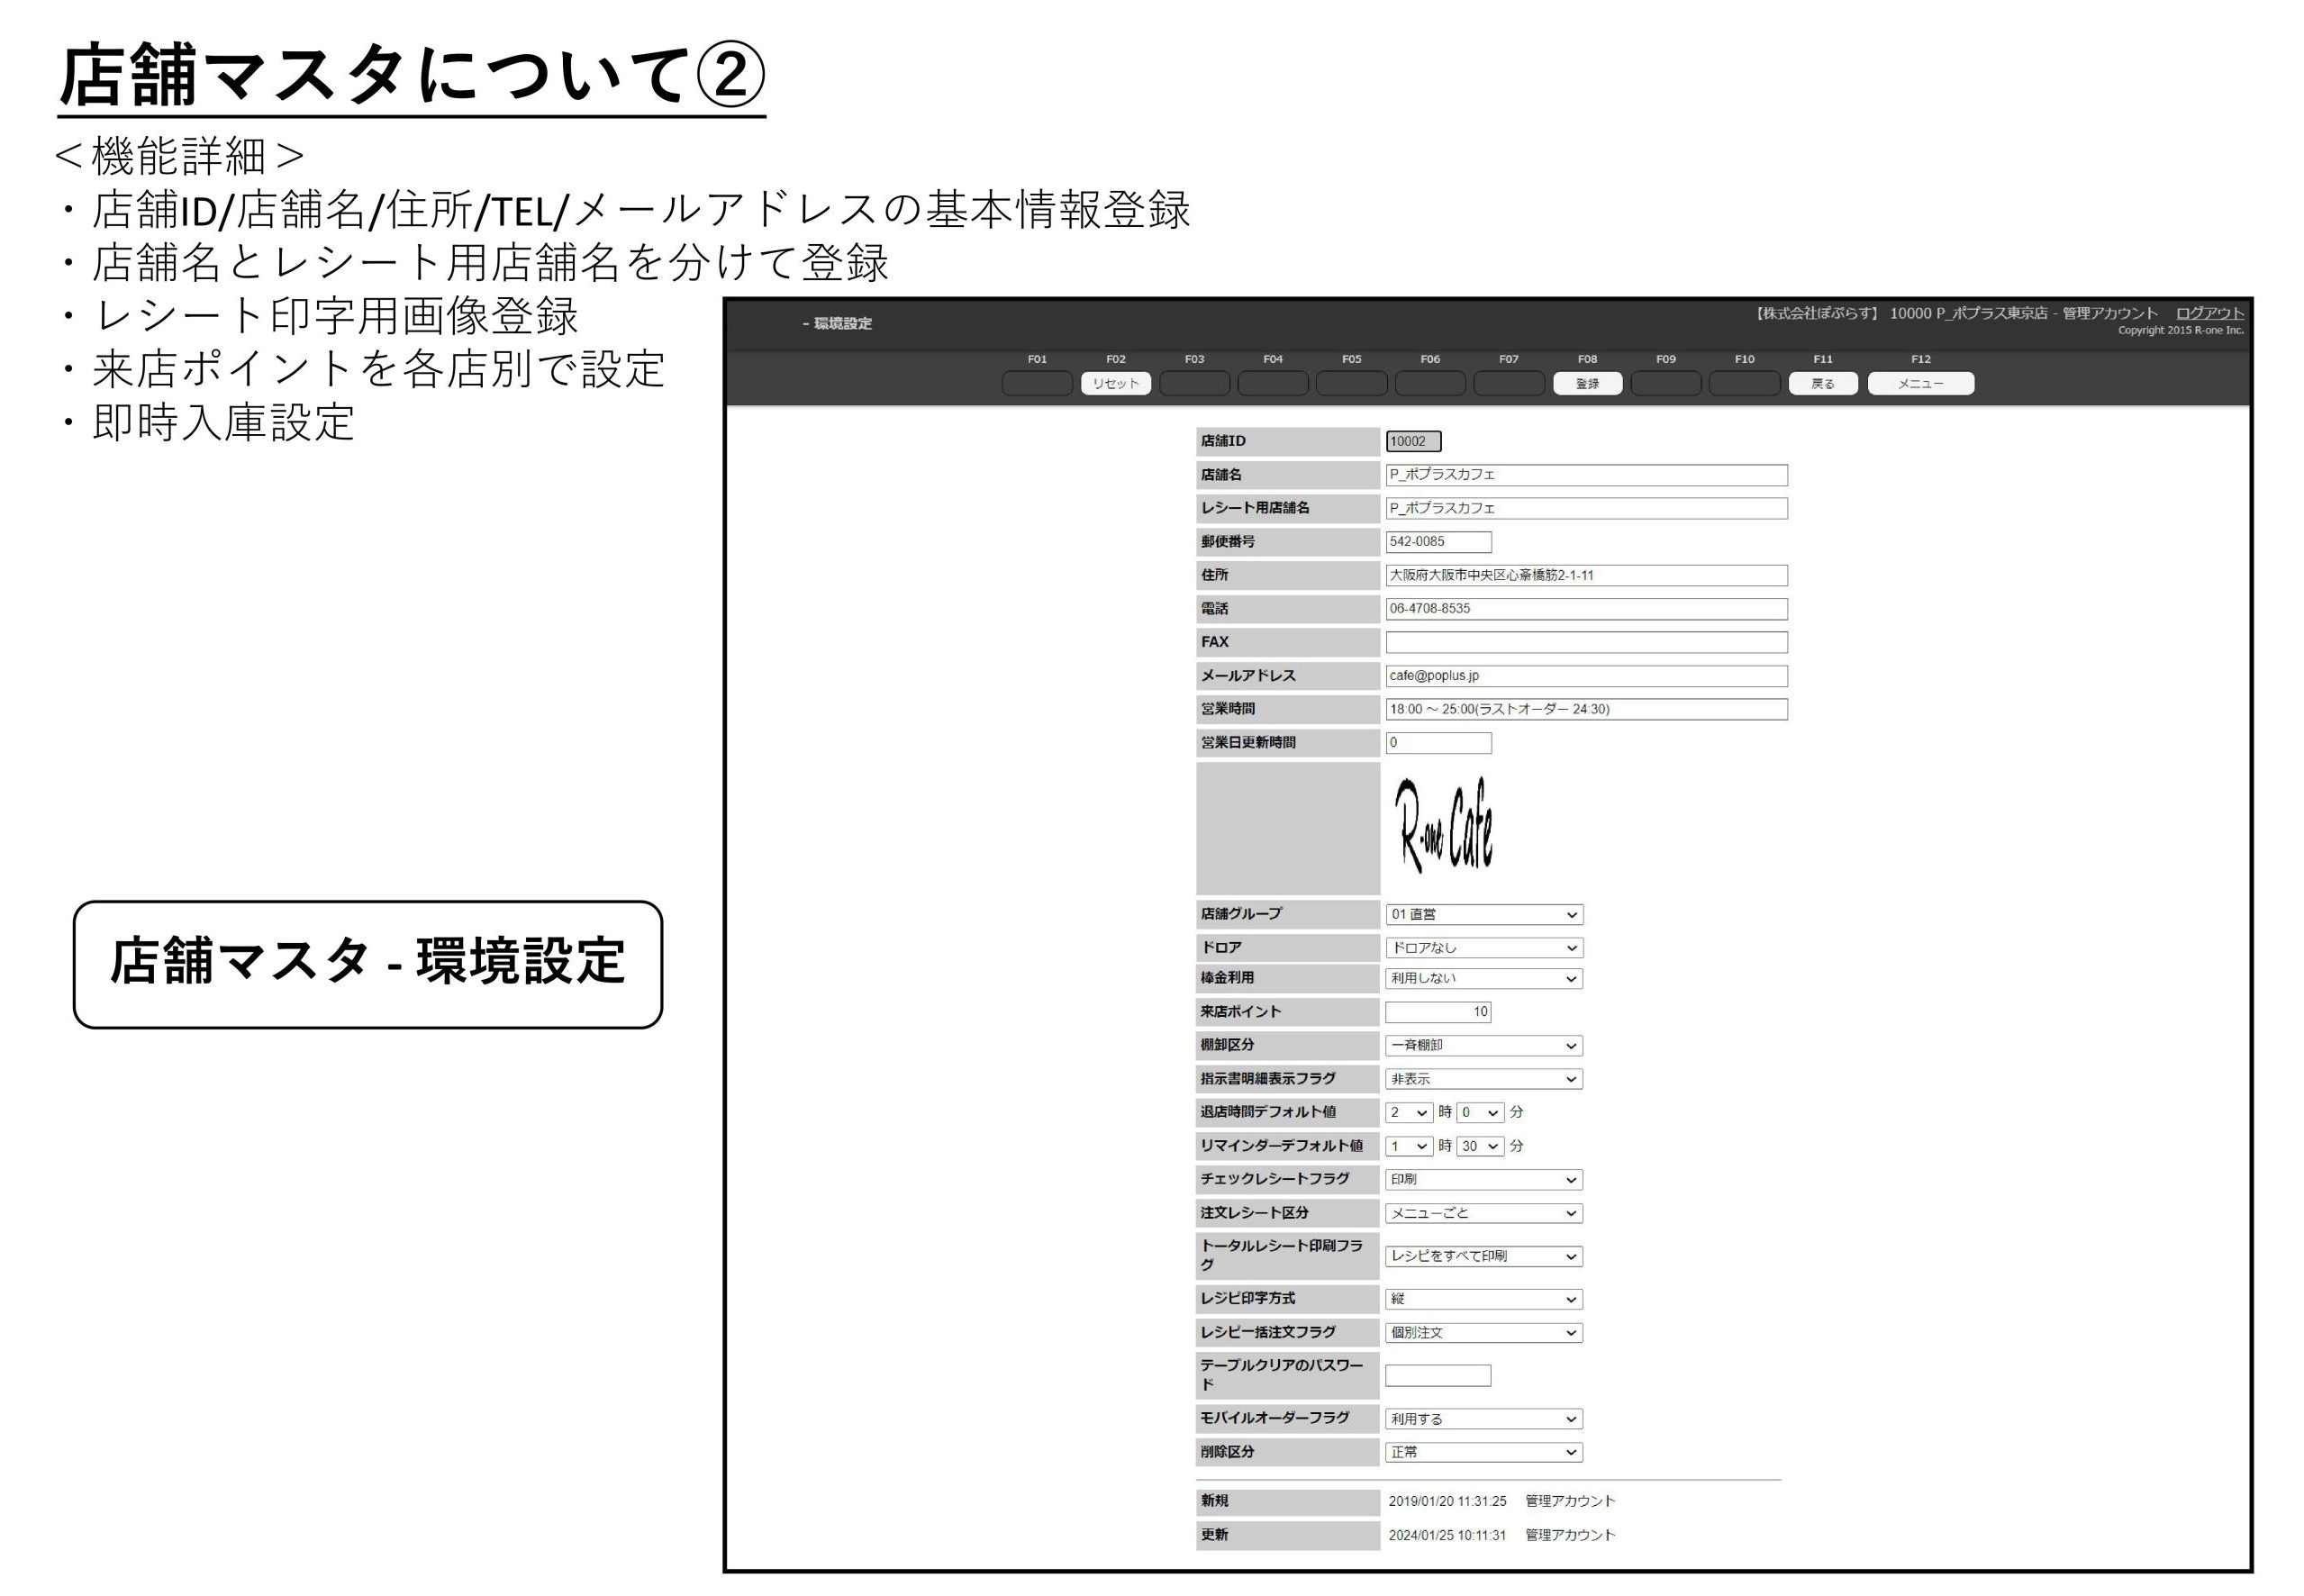This screenshot has width=2304, height=1596.
Task: Click the ログアウト link
Action: 2209,313
